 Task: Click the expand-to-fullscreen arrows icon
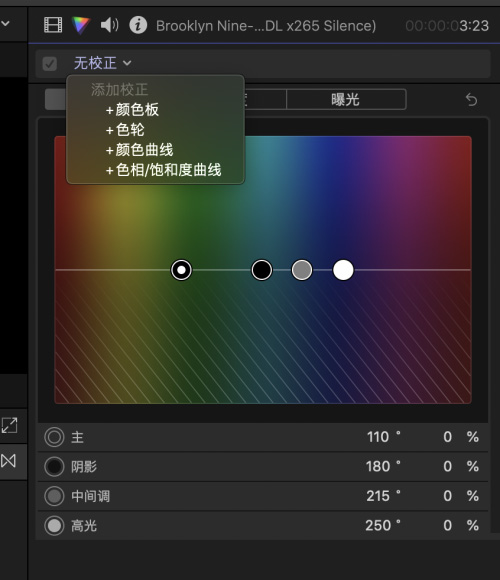(9, 425)
